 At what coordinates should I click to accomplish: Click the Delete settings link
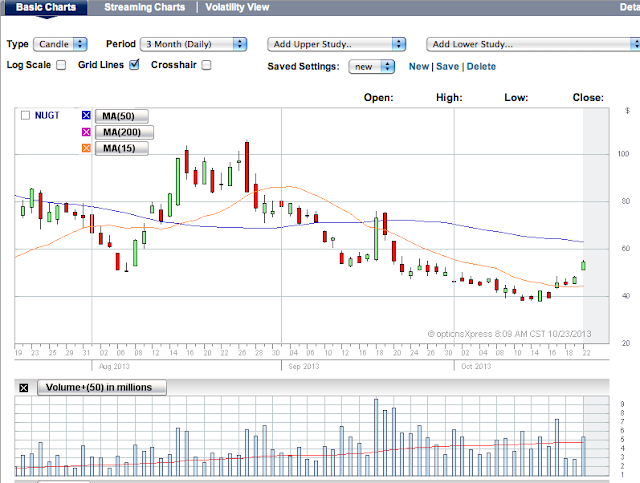coord(481,67)
